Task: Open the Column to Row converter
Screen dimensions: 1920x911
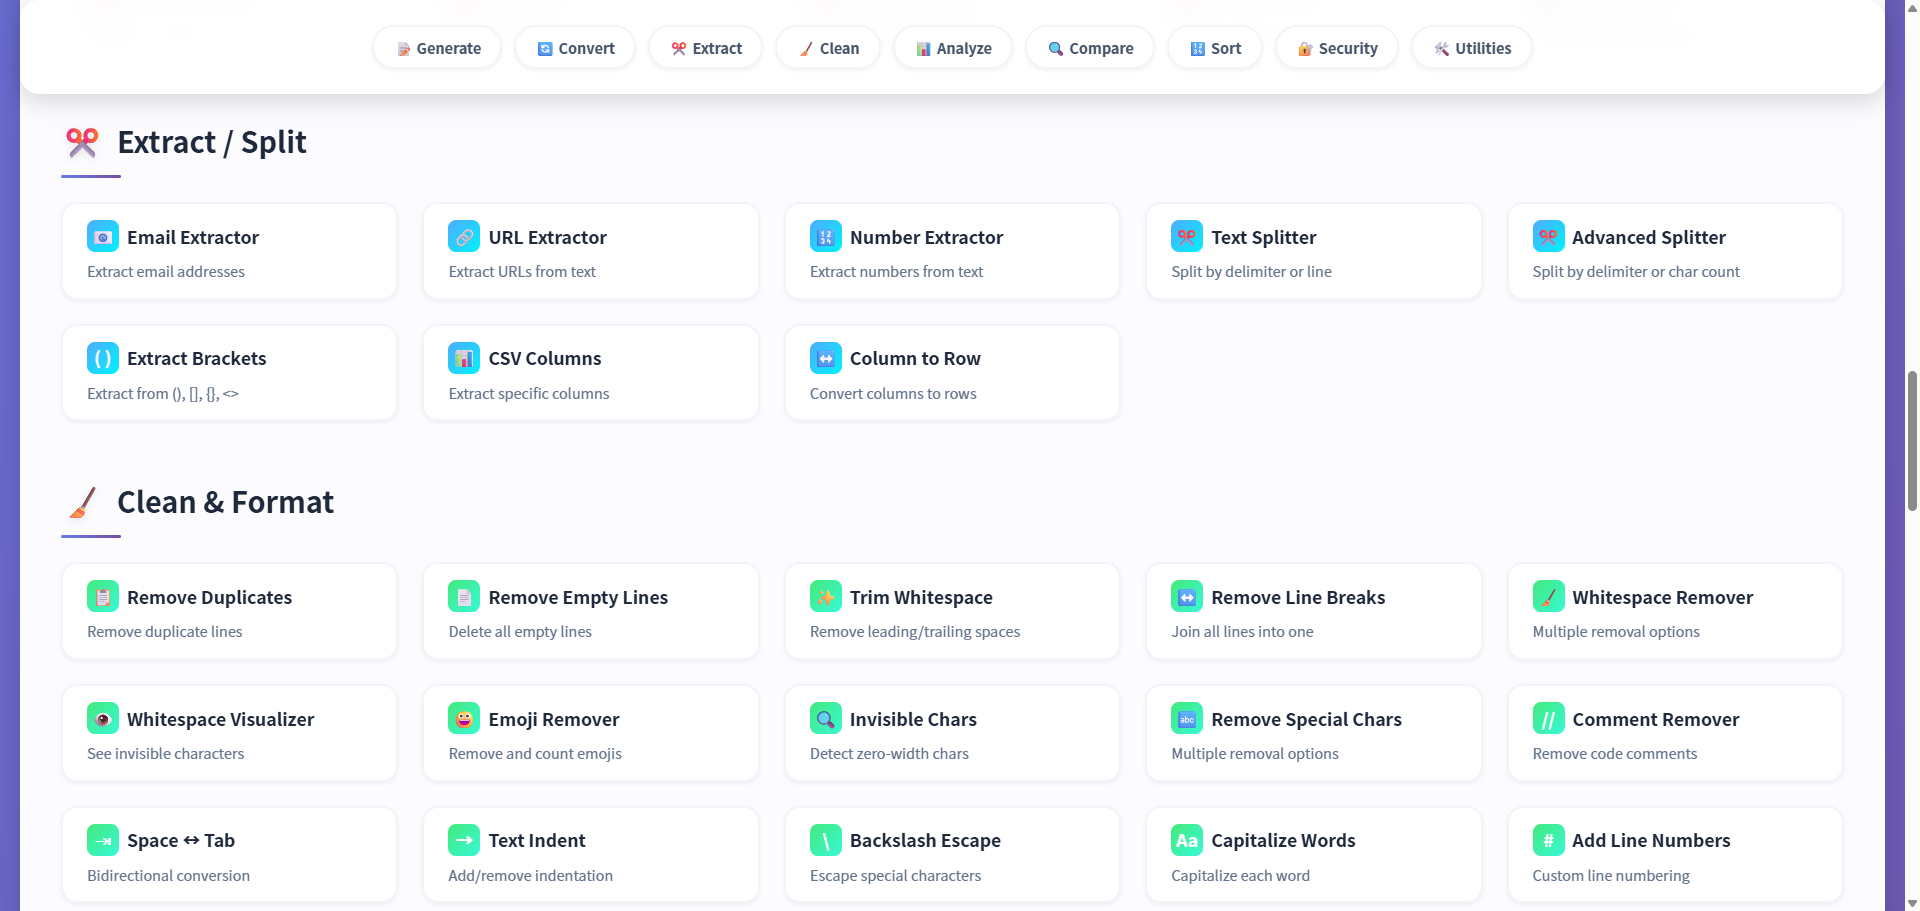Action: tap(952, 372)
